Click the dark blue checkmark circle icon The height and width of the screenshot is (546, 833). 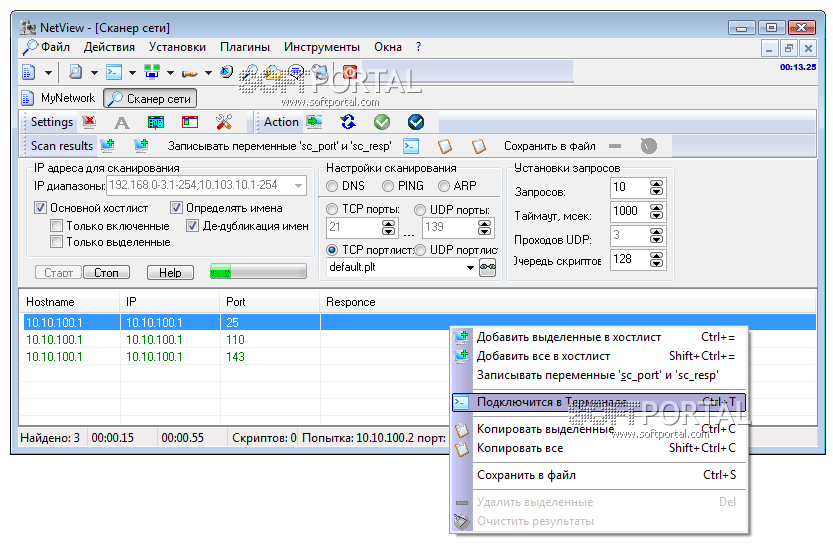click(416, 122)
